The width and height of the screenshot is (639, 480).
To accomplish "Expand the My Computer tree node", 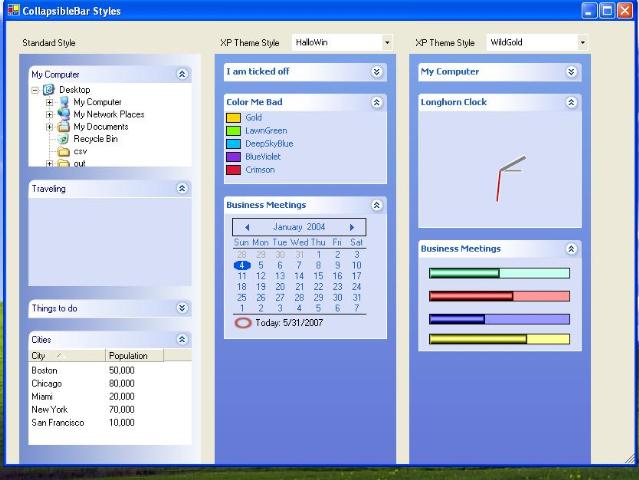I will pos(49,102).
